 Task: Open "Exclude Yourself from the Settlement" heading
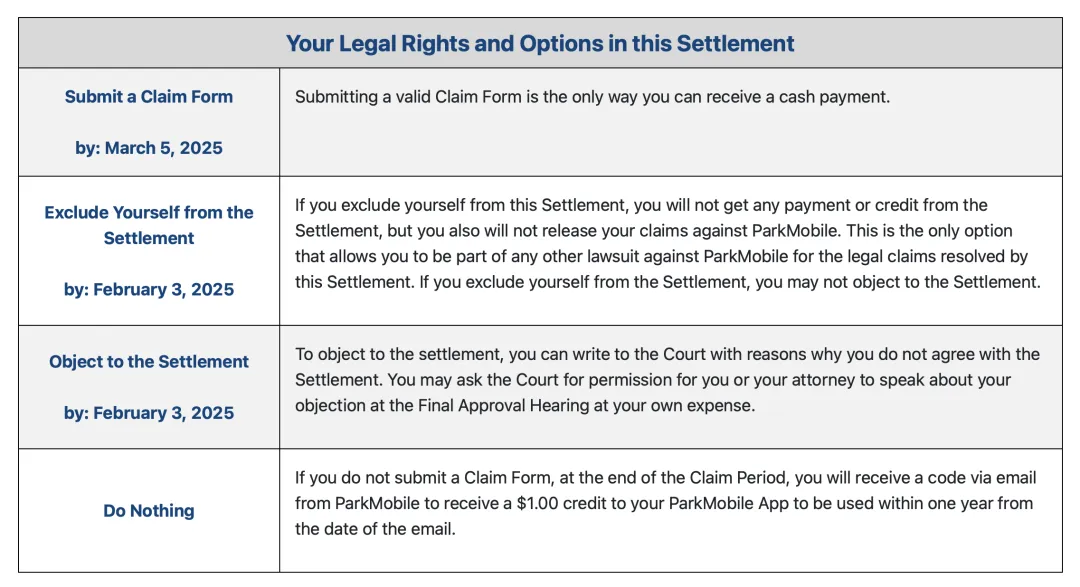(149, 225)
